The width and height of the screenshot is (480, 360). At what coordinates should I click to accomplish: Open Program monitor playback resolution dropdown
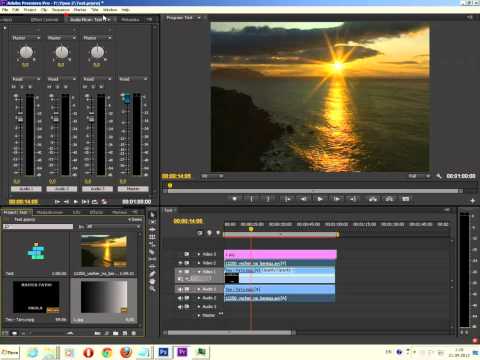coord(419,176)
